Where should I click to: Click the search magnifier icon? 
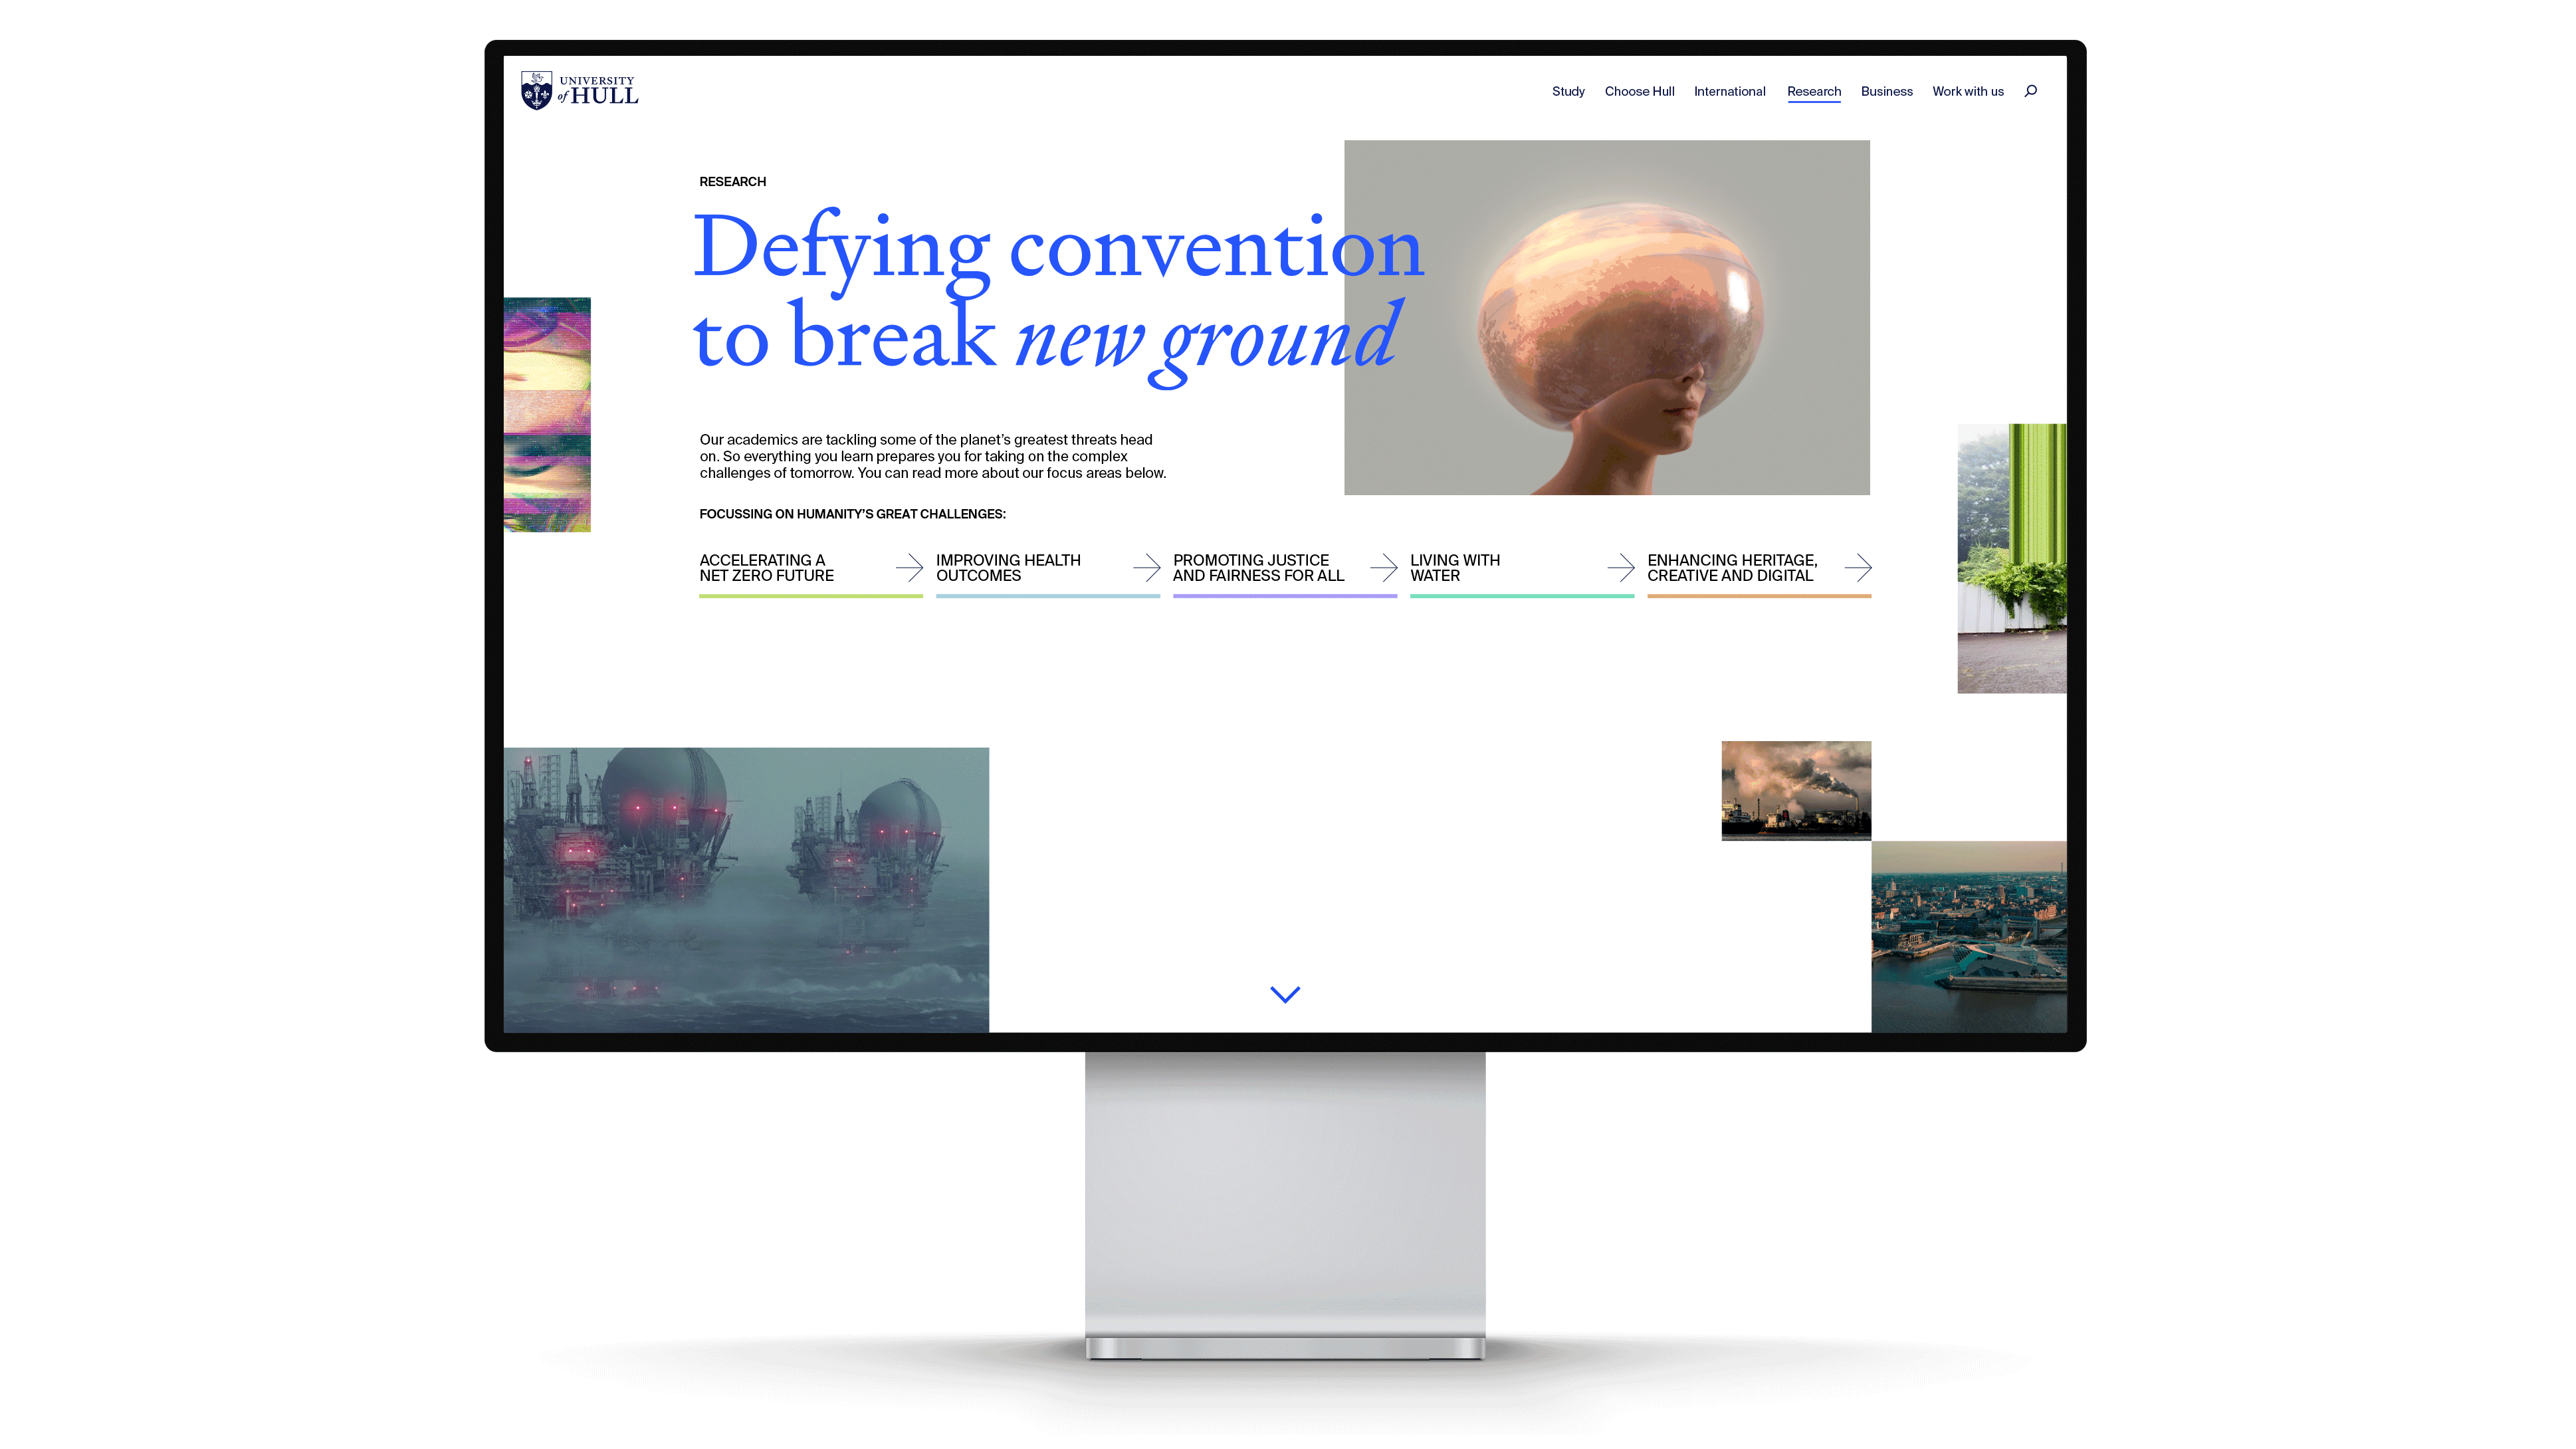(x=2030, y=91)
